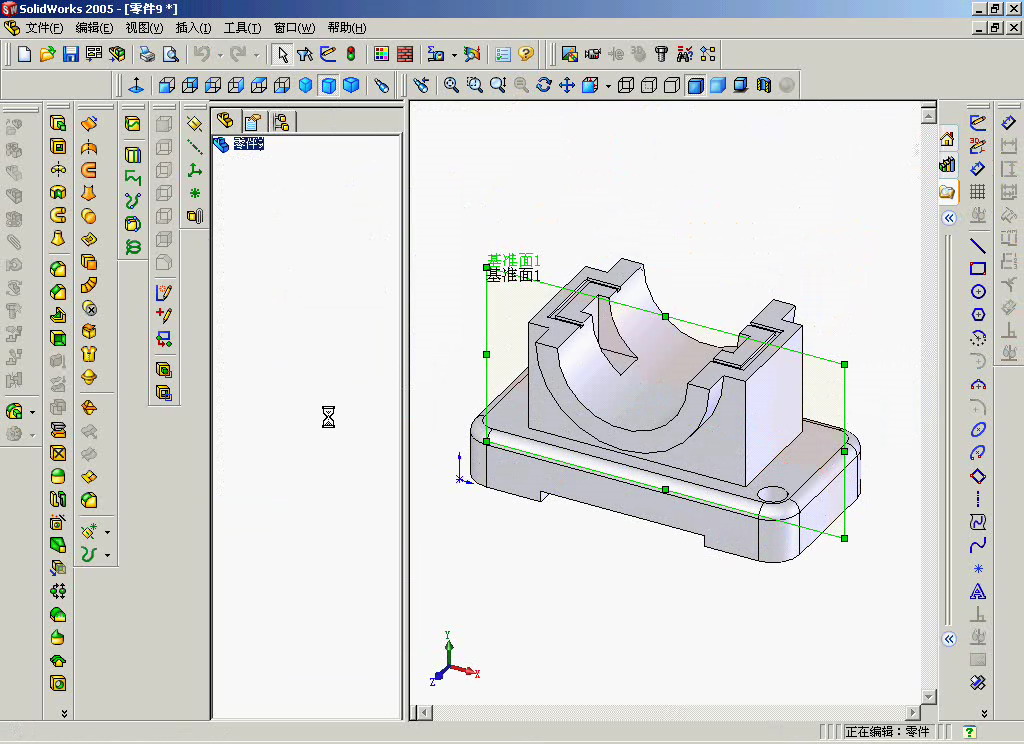This screenshot has height=744, width=1024.
Task: Click the Rebuild traffic light icon
Action: pyautogui.click(x=351, y=54)
